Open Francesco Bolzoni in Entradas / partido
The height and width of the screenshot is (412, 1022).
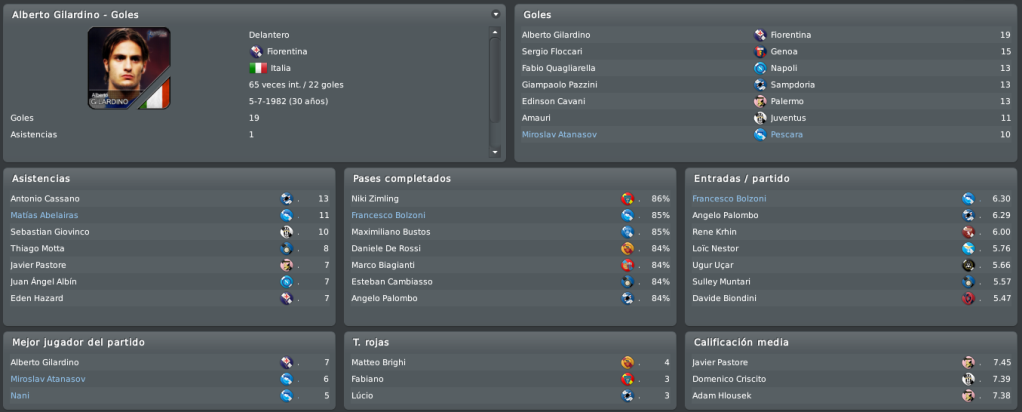pos(729,199)
